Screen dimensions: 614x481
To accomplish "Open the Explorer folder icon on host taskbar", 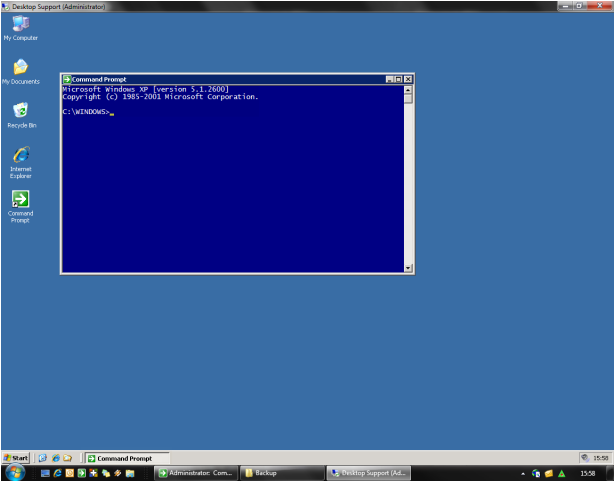I will pos(130,473).
